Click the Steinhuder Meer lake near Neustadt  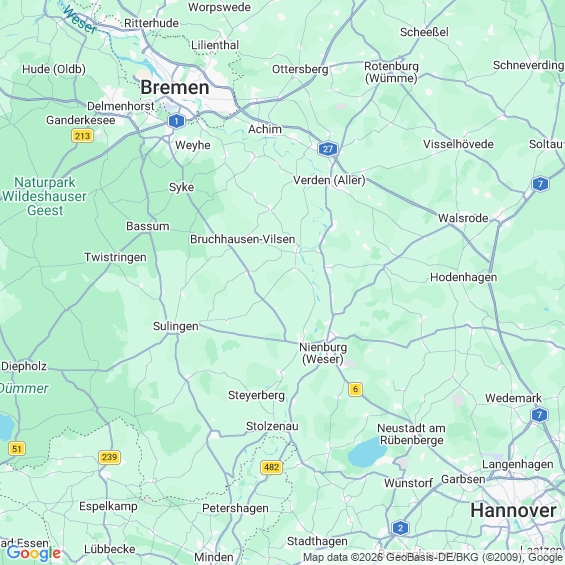tap(367, 452)
